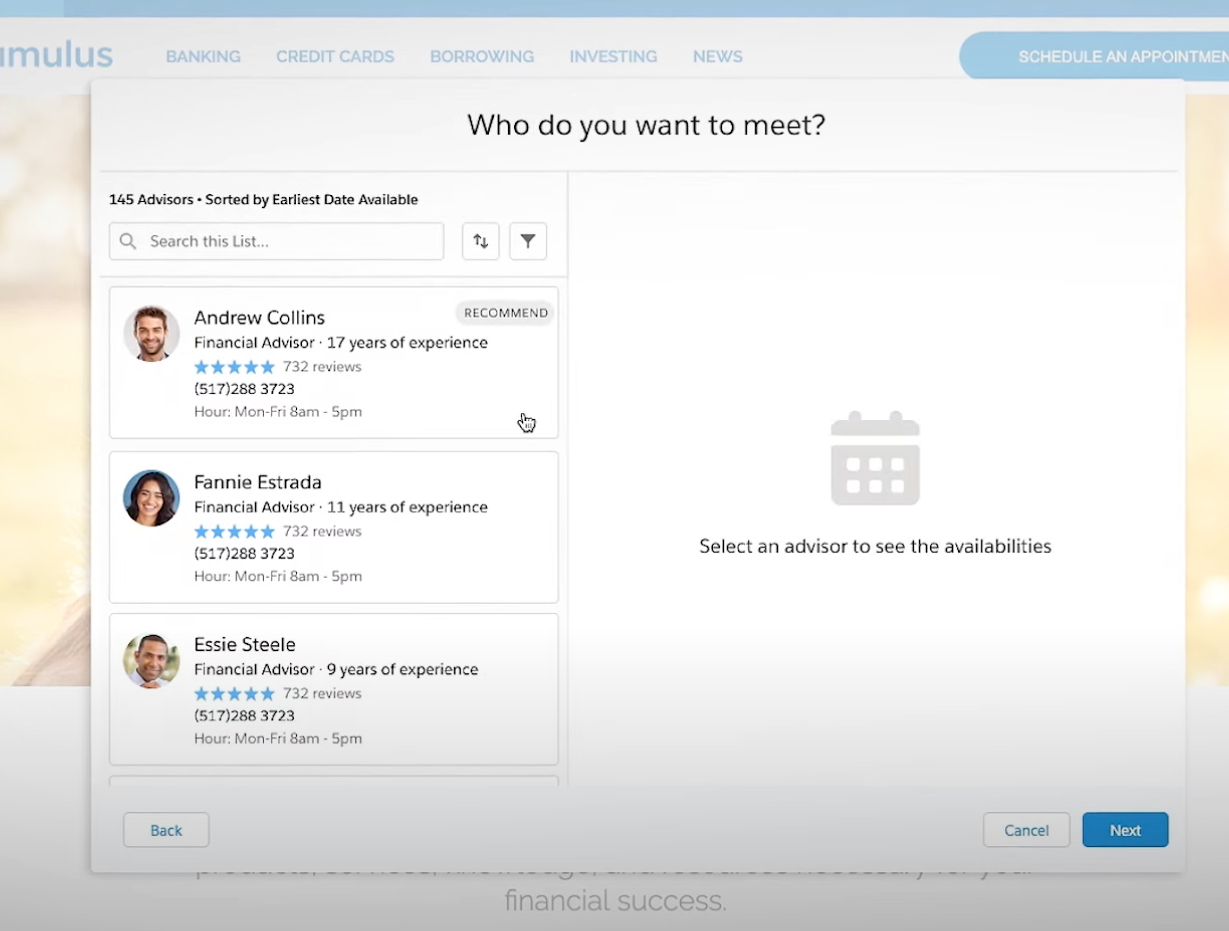The image size is (1229, 931).
Task: Click the sort arrows icon button
Action: pyautogui.click(x=480, y=241)
